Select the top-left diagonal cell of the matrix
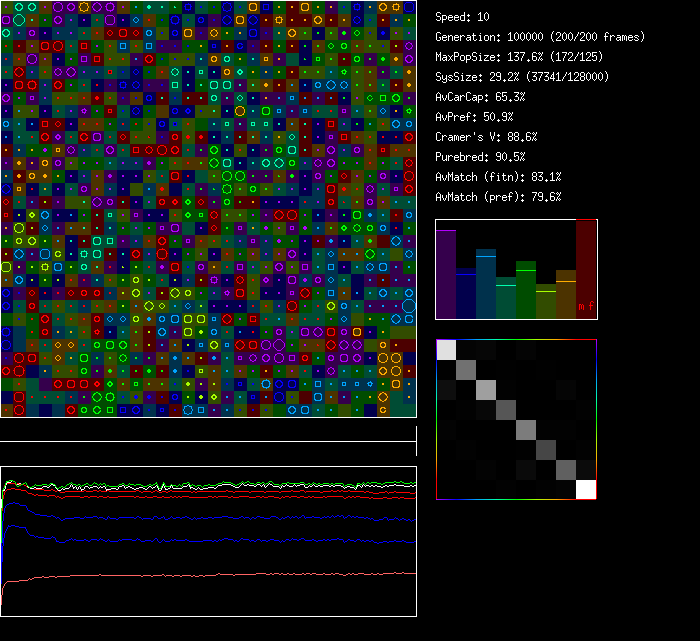Viewport: 700px width, 641px height. coord(446,349)
